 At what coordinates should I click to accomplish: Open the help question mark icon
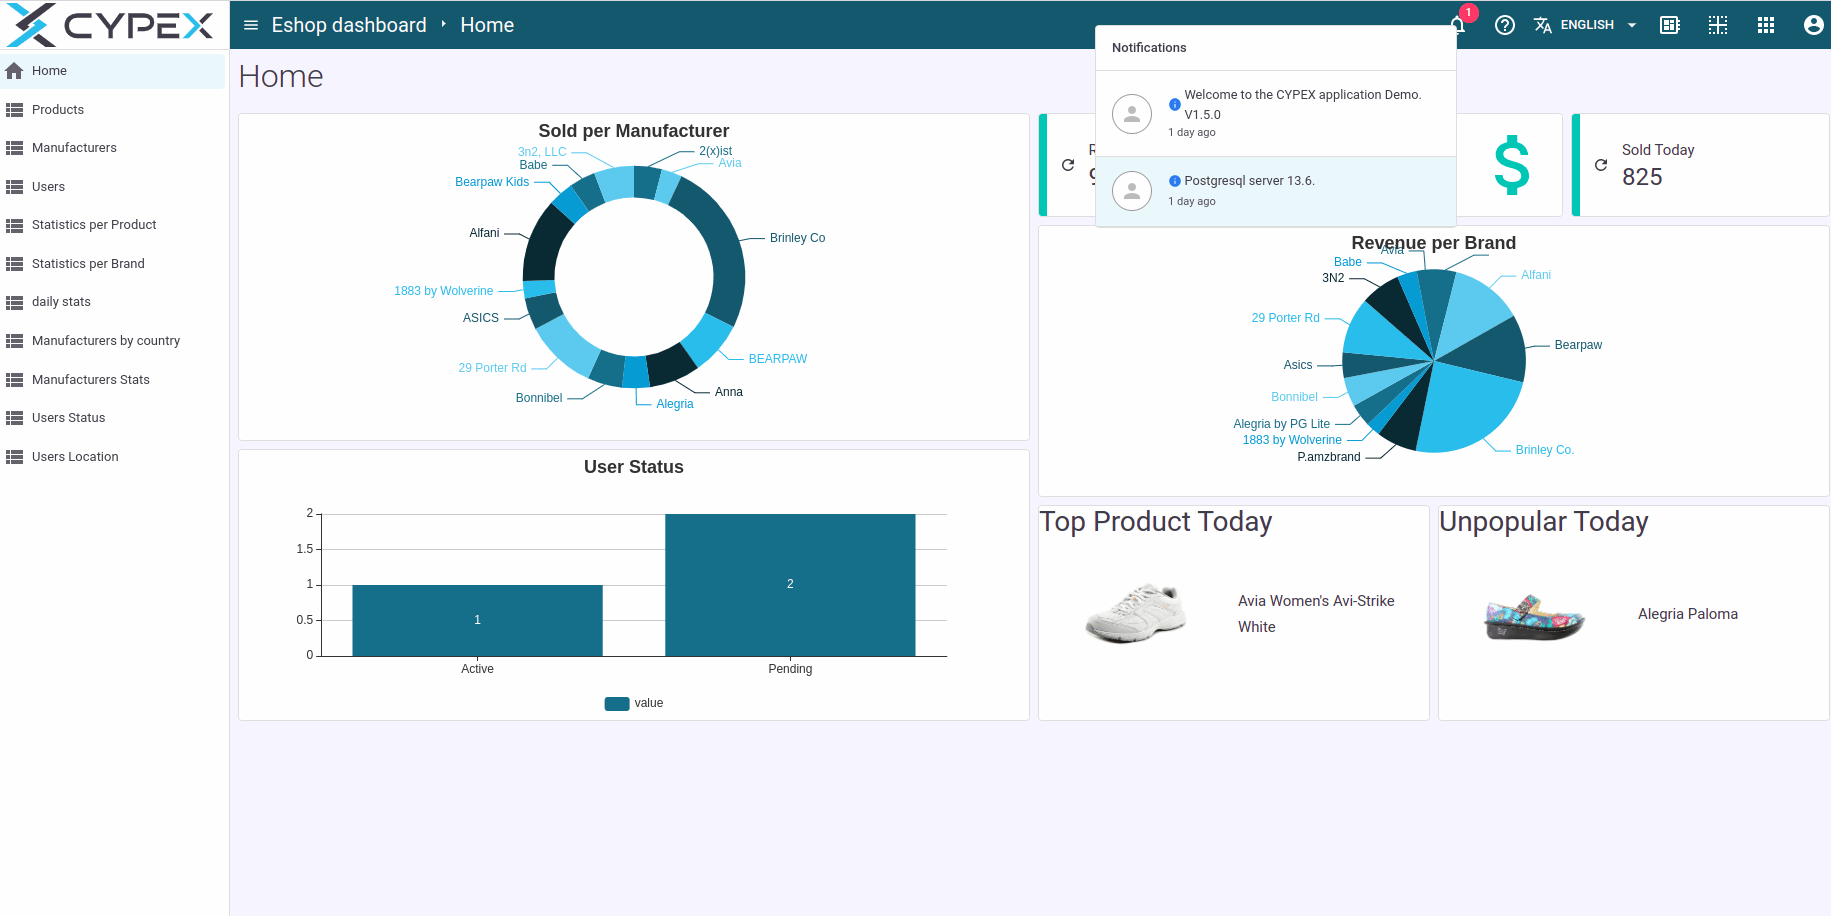[x=1505, y=25]
